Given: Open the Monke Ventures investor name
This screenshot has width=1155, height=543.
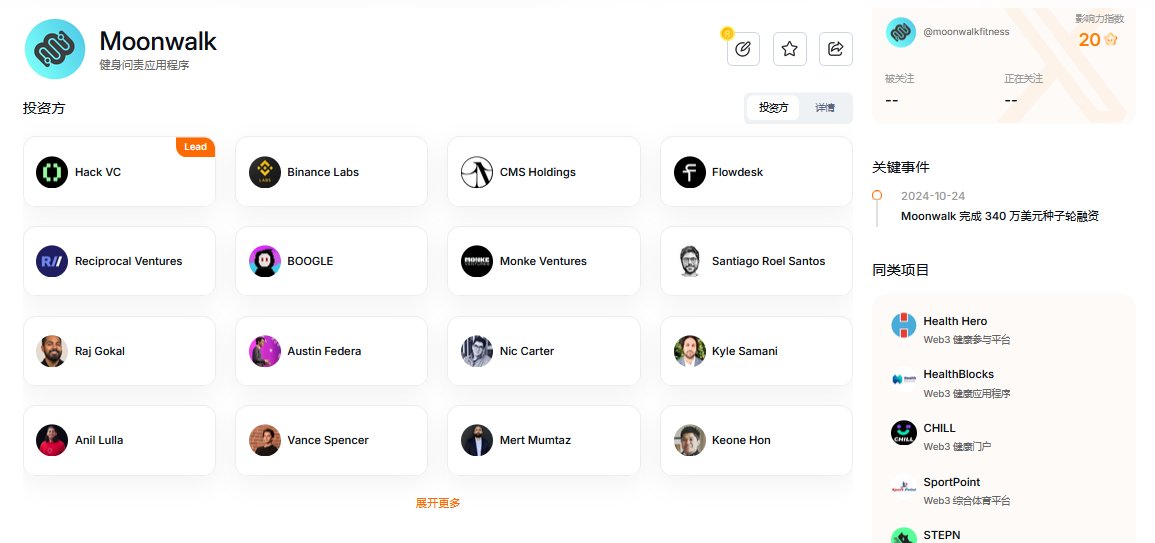Looking at the screenshot, I should click(543, 261).
